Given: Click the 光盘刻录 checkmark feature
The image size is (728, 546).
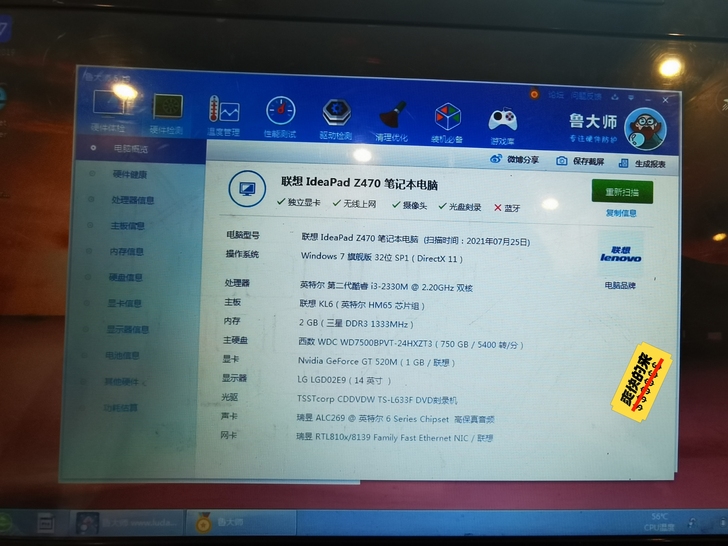Looking at the screenshot, I should click(x=460, y=207).
